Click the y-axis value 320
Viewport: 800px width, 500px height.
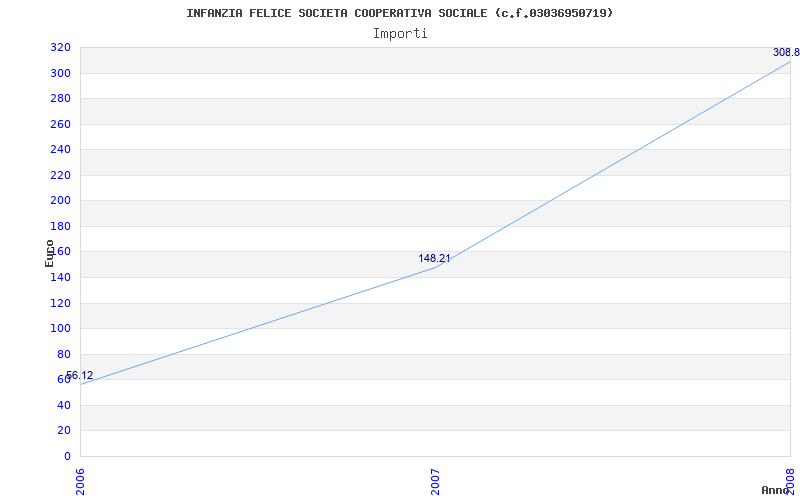tap(60, 47)
